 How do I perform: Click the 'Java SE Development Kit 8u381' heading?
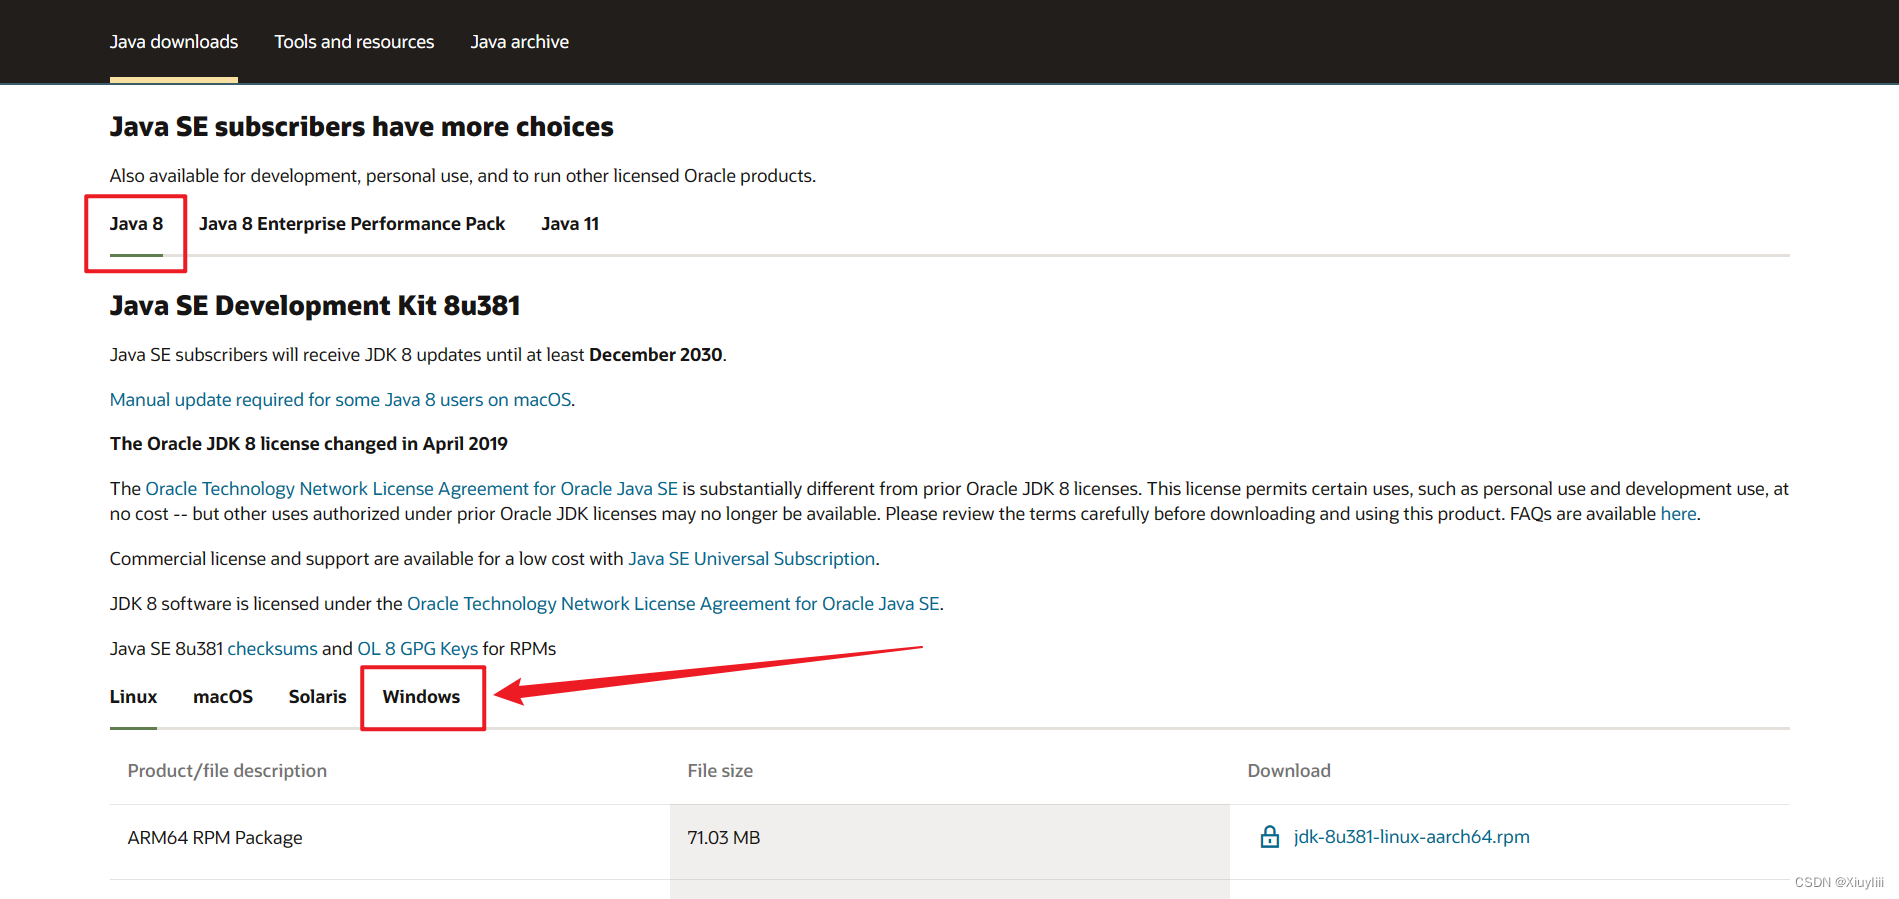(x=315, y=306)
